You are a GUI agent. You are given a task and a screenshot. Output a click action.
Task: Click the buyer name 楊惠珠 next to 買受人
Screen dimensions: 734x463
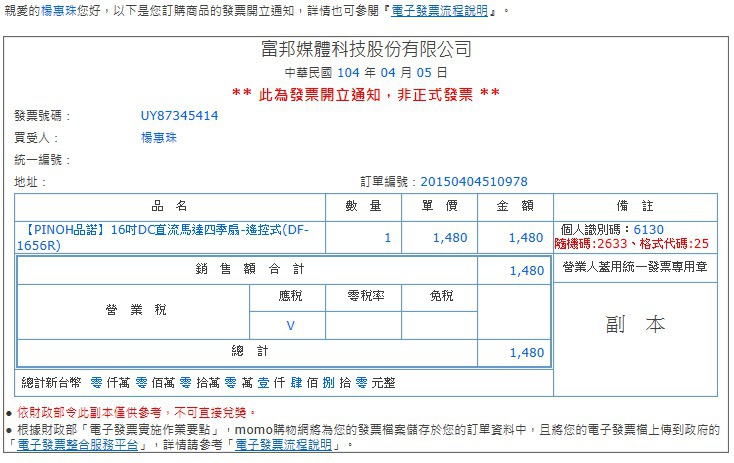pos(159,138)
